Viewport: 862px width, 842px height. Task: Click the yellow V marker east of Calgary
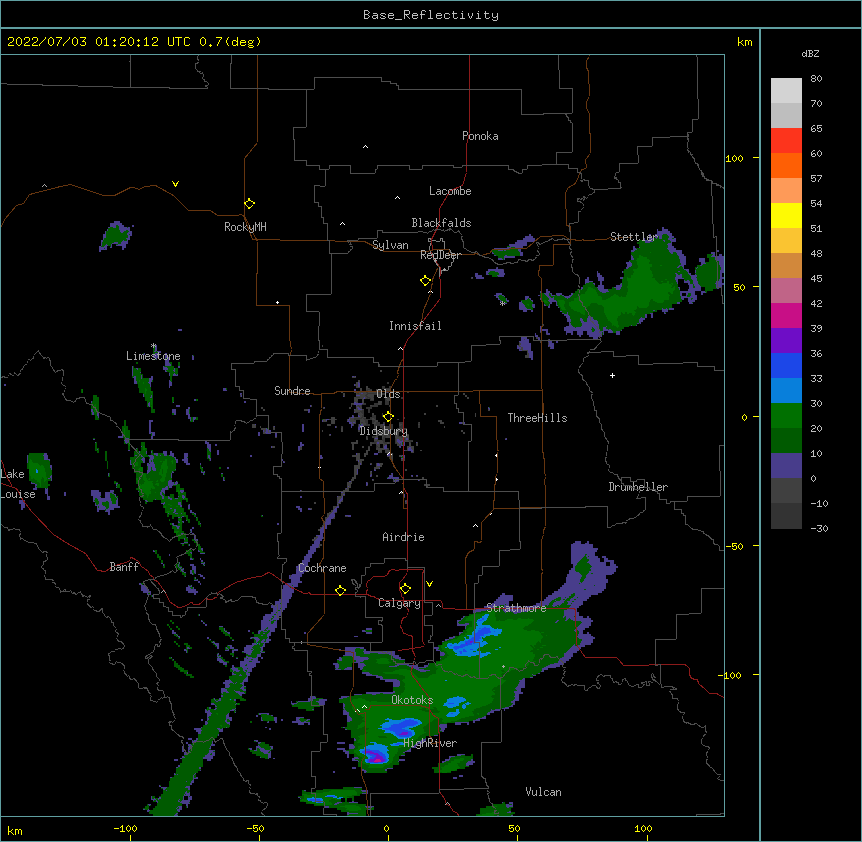click(x=429, y=584)
